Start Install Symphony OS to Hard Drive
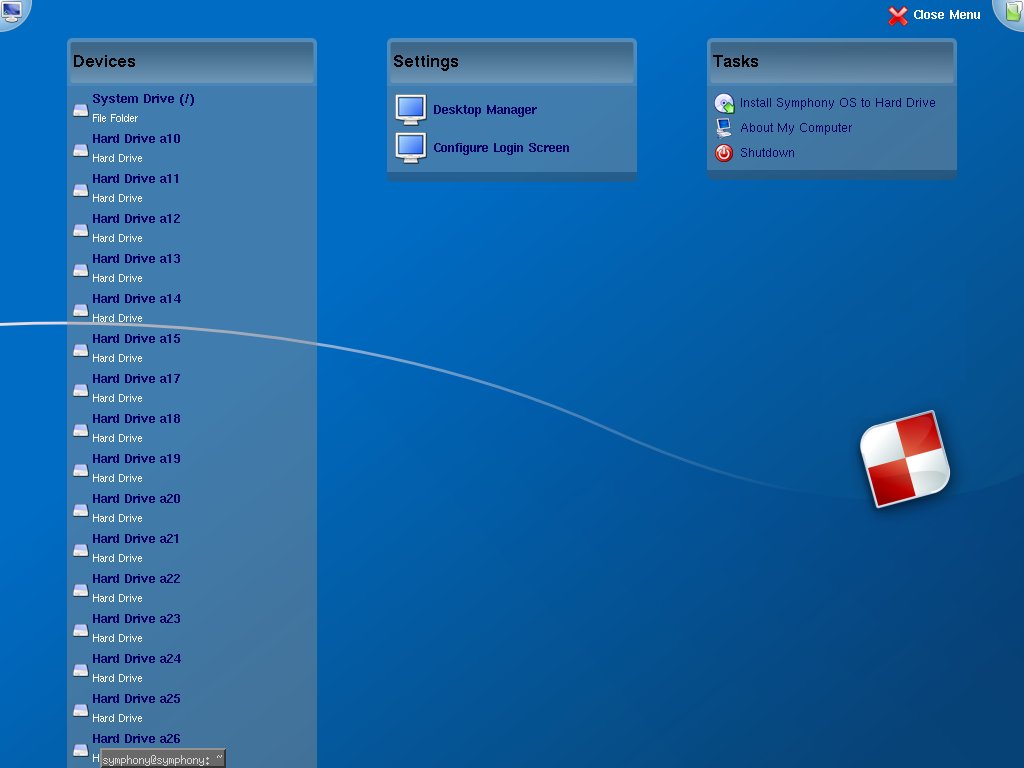The image size is (1024, 768). [x=837, y=103]
